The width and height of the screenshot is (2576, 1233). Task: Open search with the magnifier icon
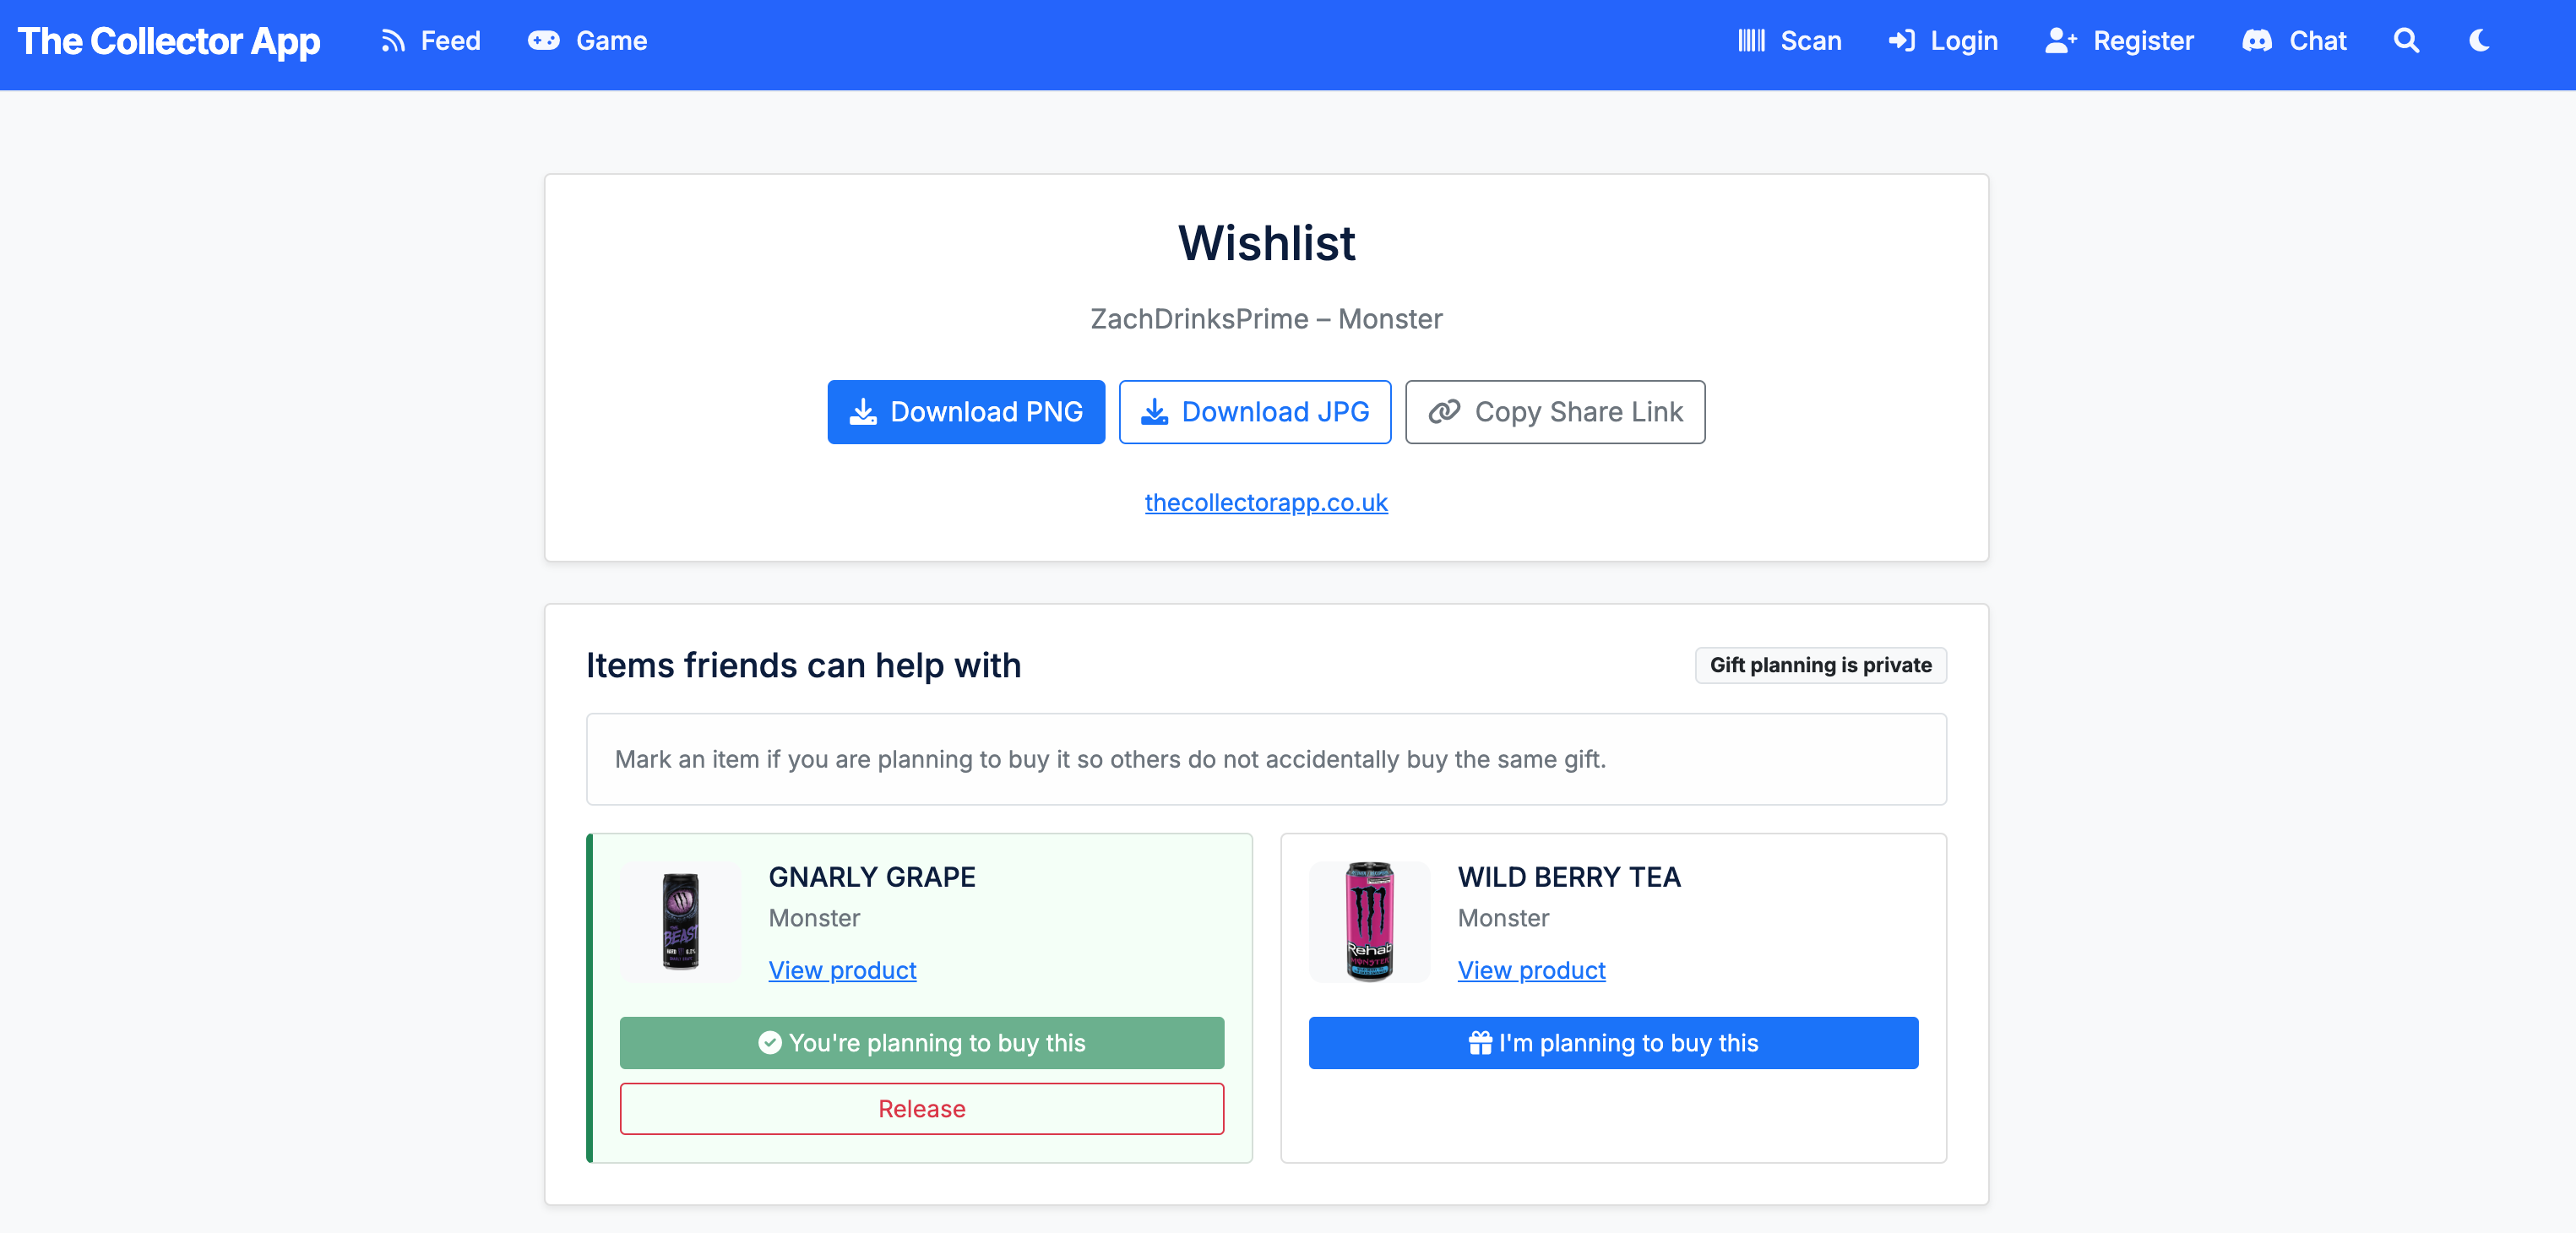[2406, 41]
